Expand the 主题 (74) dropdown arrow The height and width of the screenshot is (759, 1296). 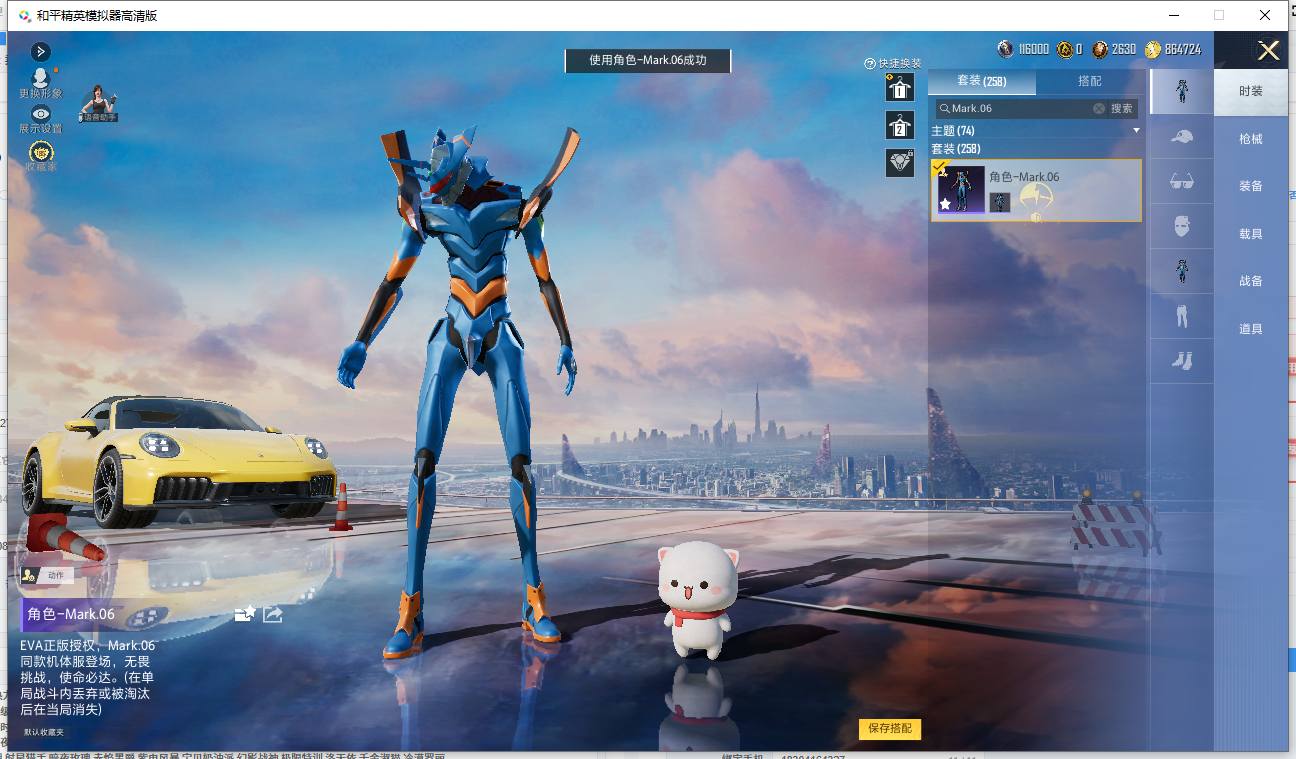click(x=1136, y=131)
